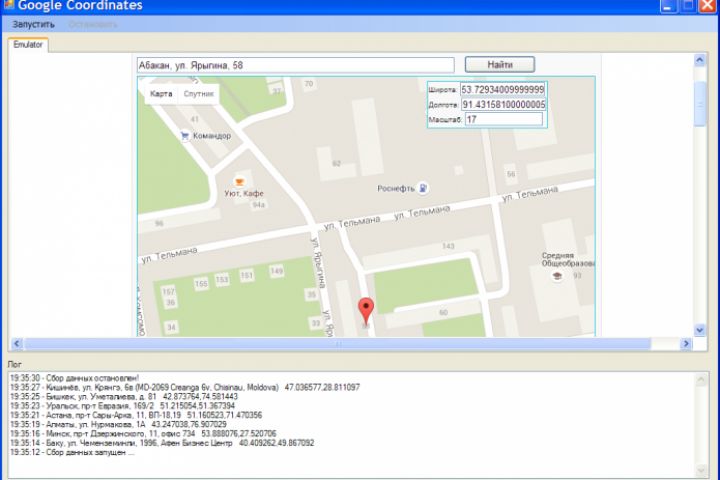Click the map panel scroll up arrow
This screenshot has height=480, width=720.
coord(700,61)
